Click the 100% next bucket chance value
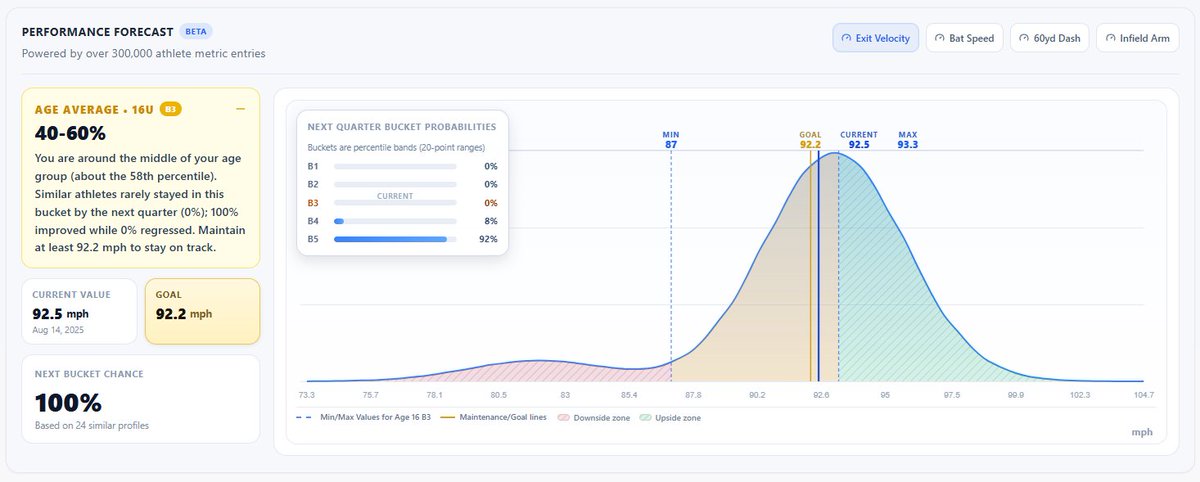 (x=68, y=402)
